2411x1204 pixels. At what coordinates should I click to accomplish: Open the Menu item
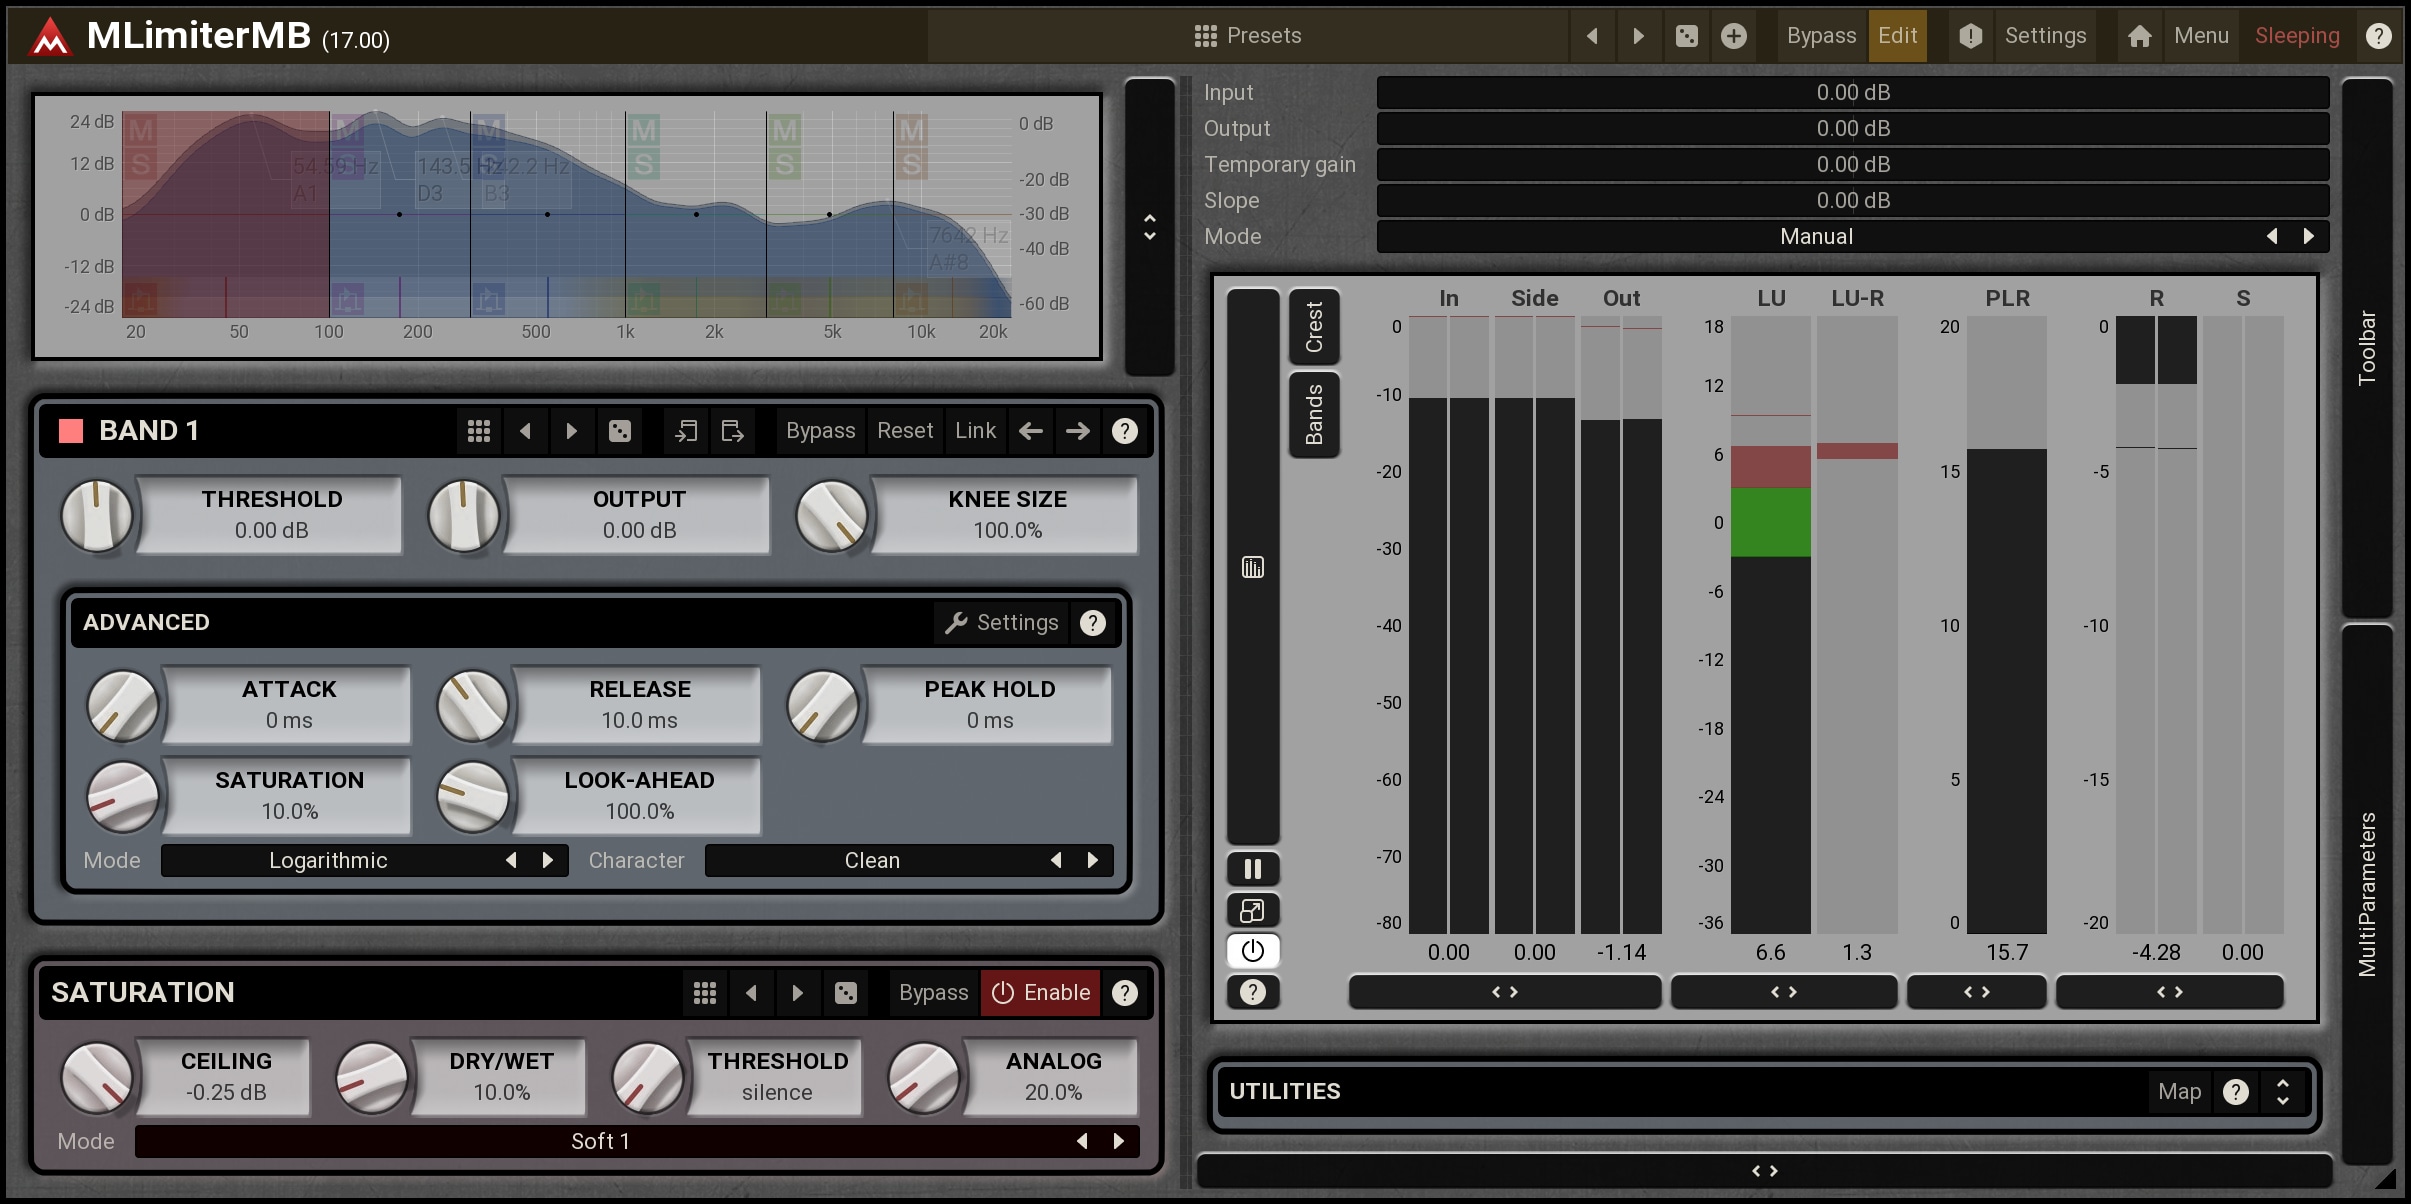click(x=2201, y=36)
